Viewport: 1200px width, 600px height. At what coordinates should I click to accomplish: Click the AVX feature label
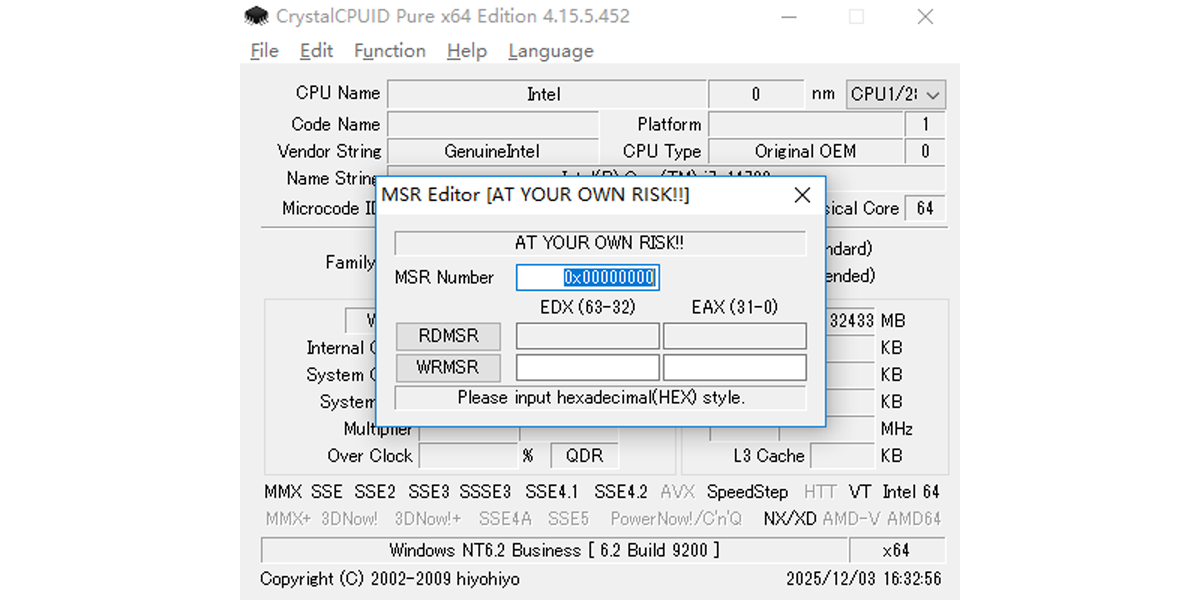[677, 492]
